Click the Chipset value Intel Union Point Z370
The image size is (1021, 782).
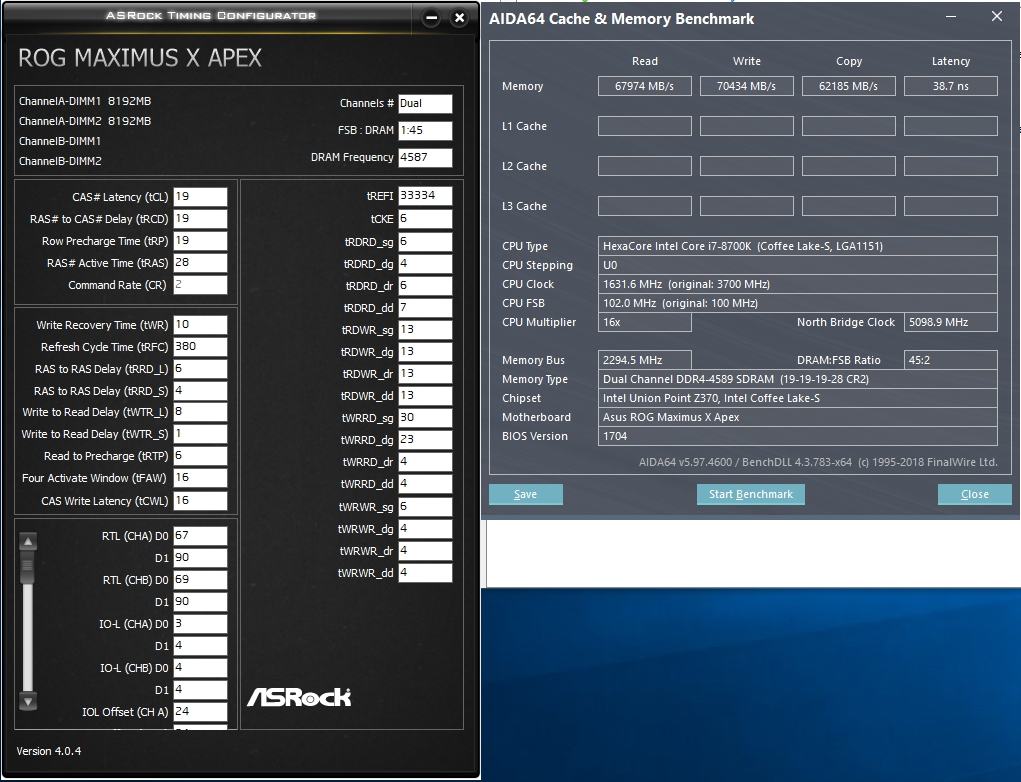coord(798,398)
